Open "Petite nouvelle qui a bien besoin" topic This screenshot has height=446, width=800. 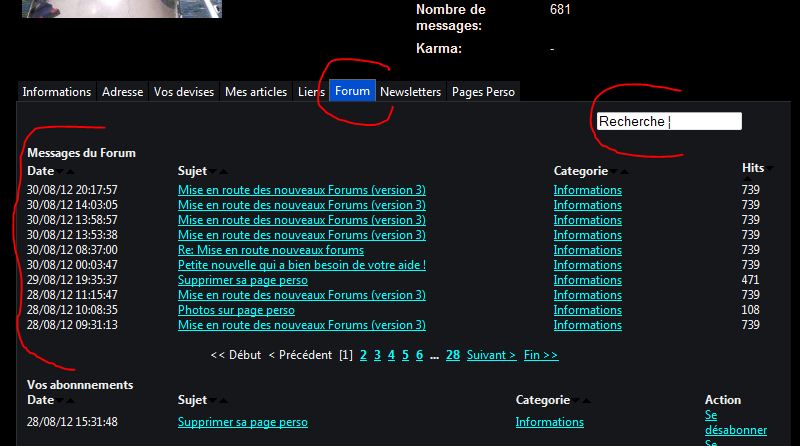[302, 265]
